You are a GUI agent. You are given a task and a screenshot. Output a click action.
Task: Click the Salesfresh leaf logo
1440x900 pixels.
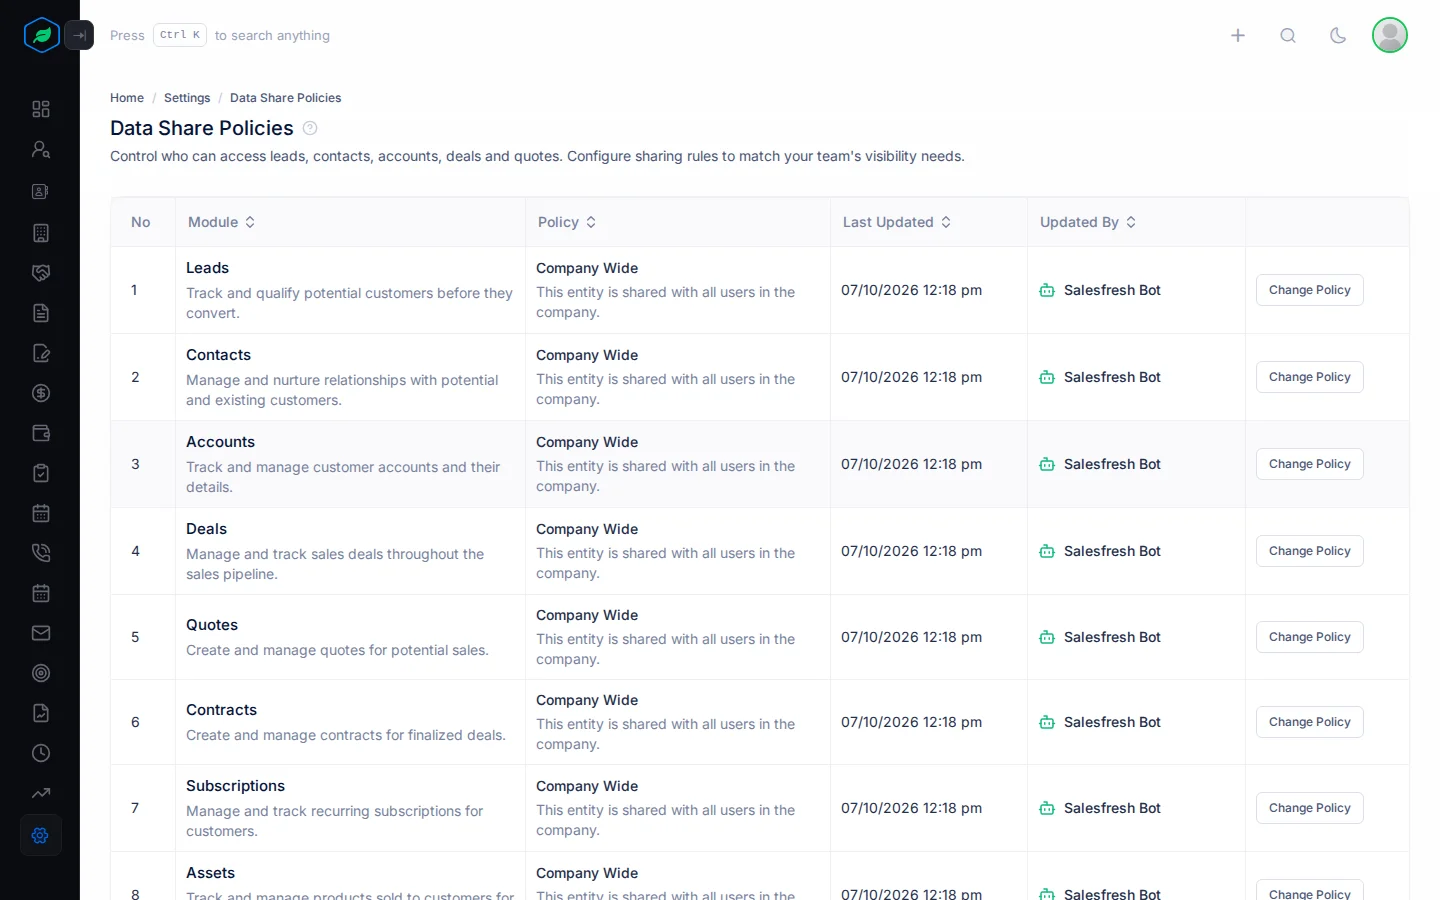42,35
